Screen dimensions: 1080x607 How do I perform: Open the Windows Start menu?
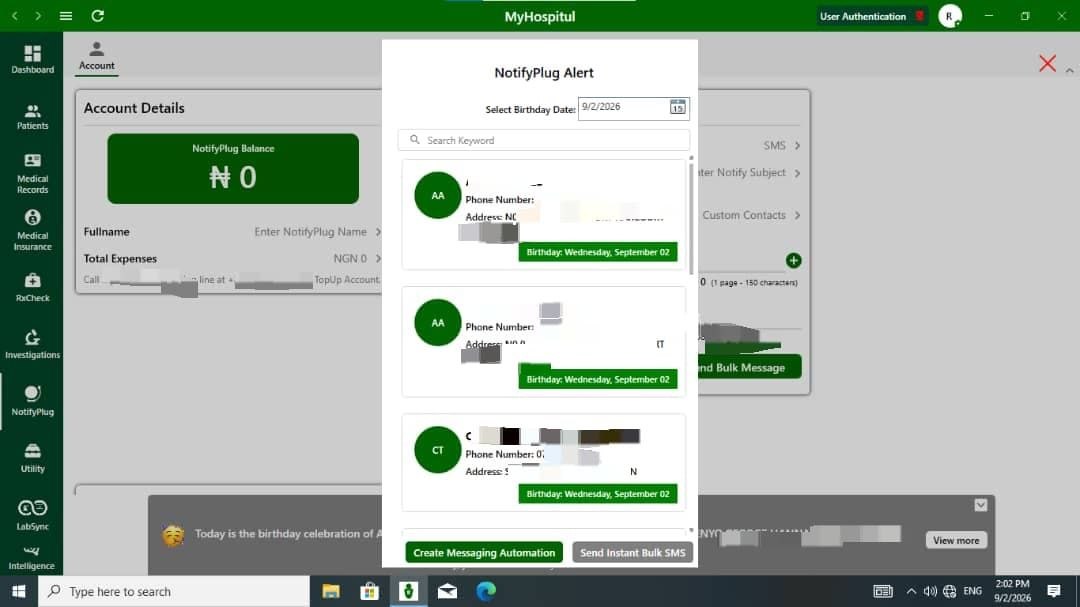click(19, 591)
